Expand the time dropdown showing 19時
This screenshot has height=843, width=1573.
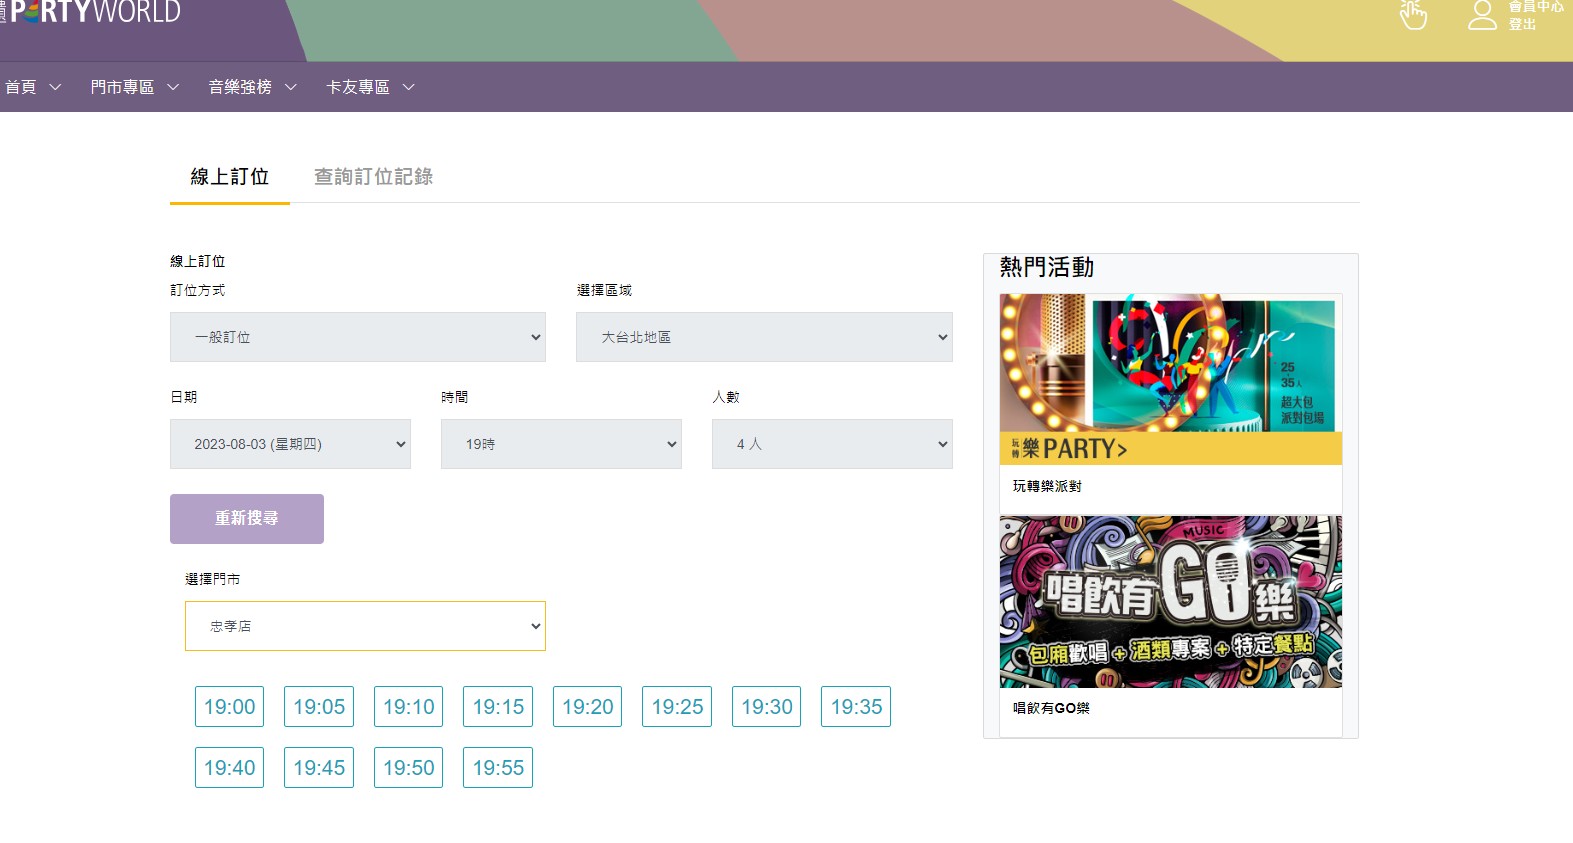(x=561, y=444)
